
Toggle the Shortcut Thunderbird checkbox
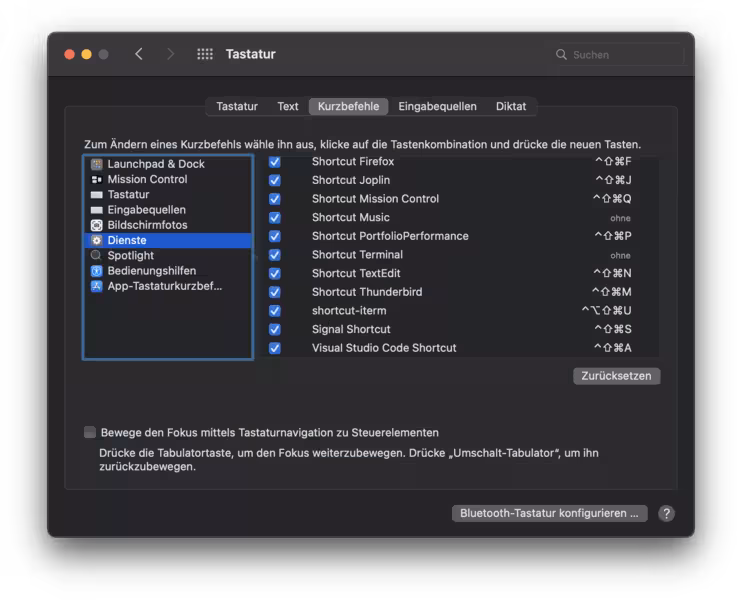(x=274, y=292)
